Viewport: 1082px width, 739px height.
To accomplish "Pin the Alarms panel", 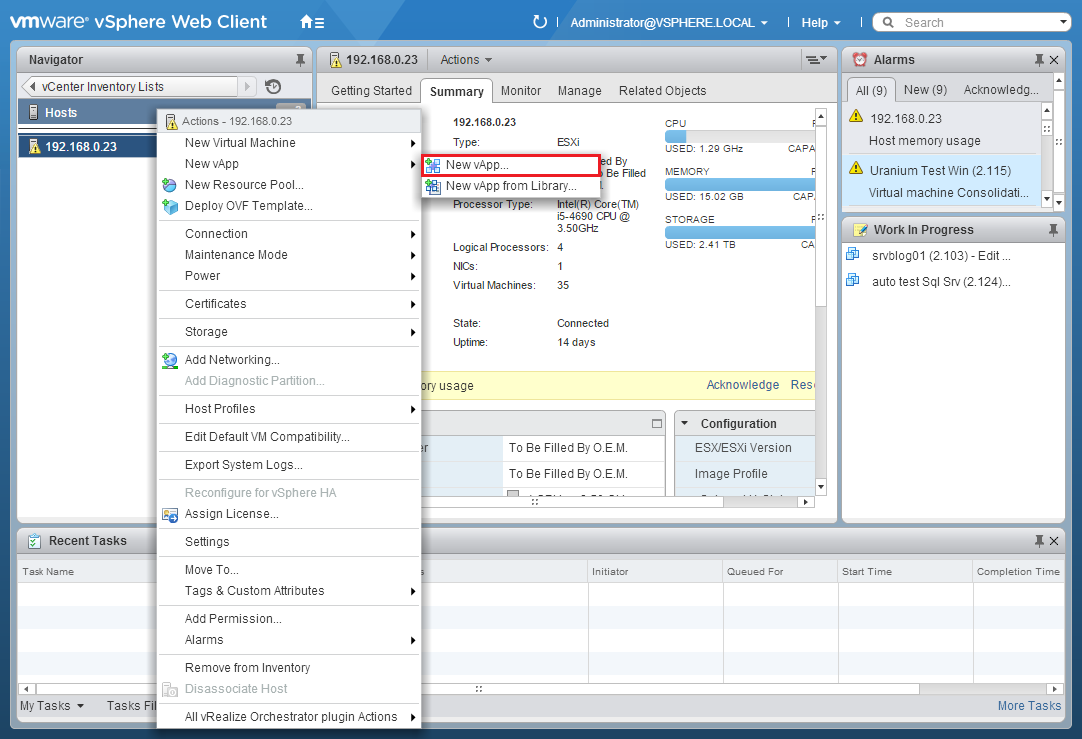I will coord(1039,60).
